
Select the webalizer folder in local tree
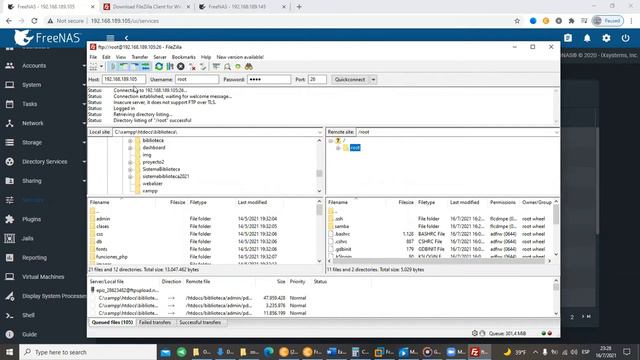(x=152, y=184)
